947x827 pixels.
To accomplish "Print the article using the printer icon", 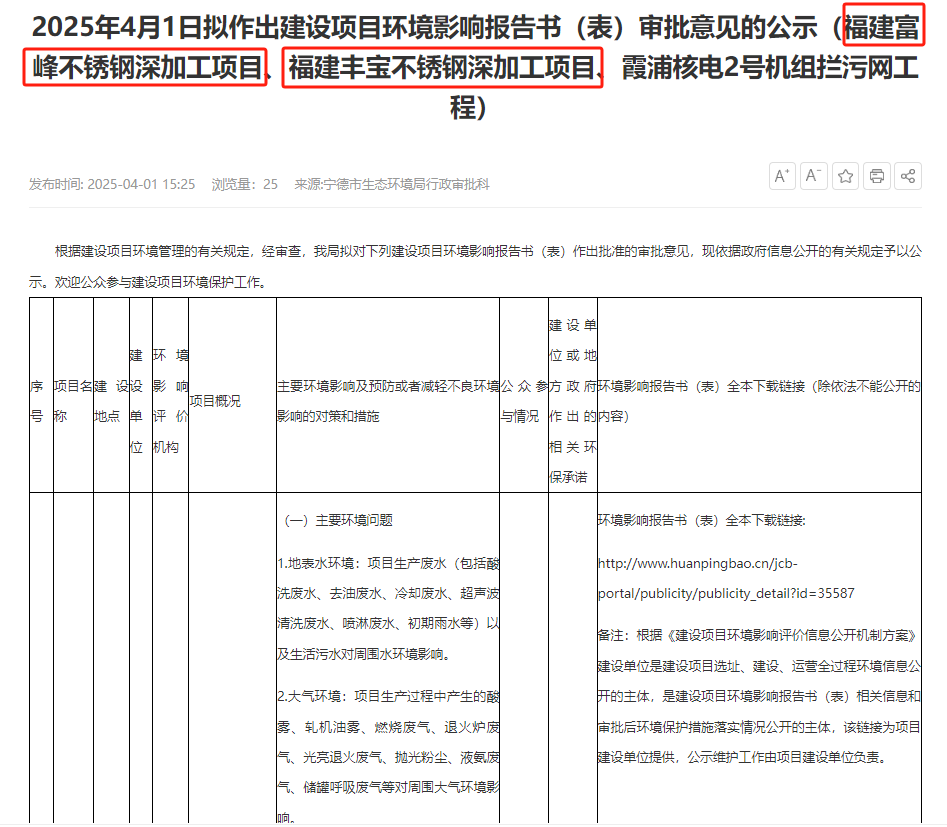I will pyautogui.click(x=877, y=176).
